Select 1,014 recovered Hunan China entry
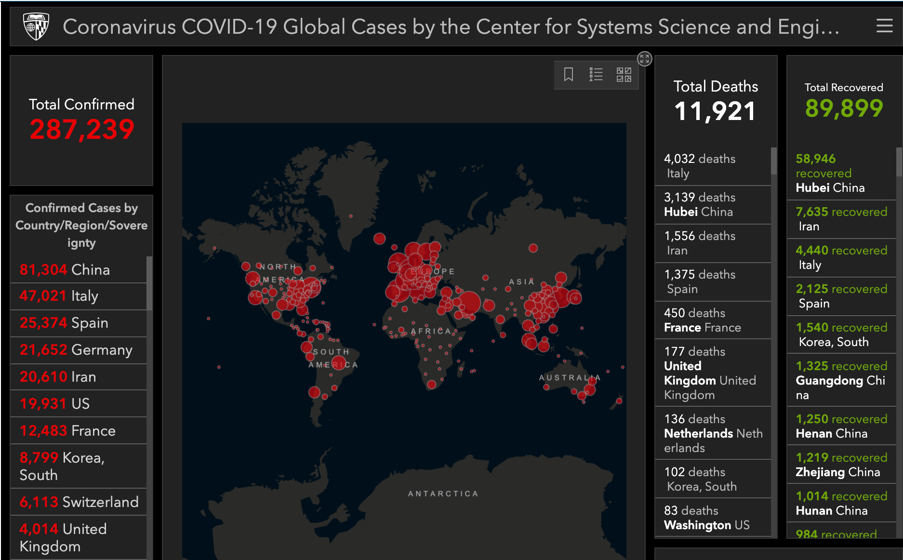The height and width of the screenshot is (560, 903). tap(841, 504)
